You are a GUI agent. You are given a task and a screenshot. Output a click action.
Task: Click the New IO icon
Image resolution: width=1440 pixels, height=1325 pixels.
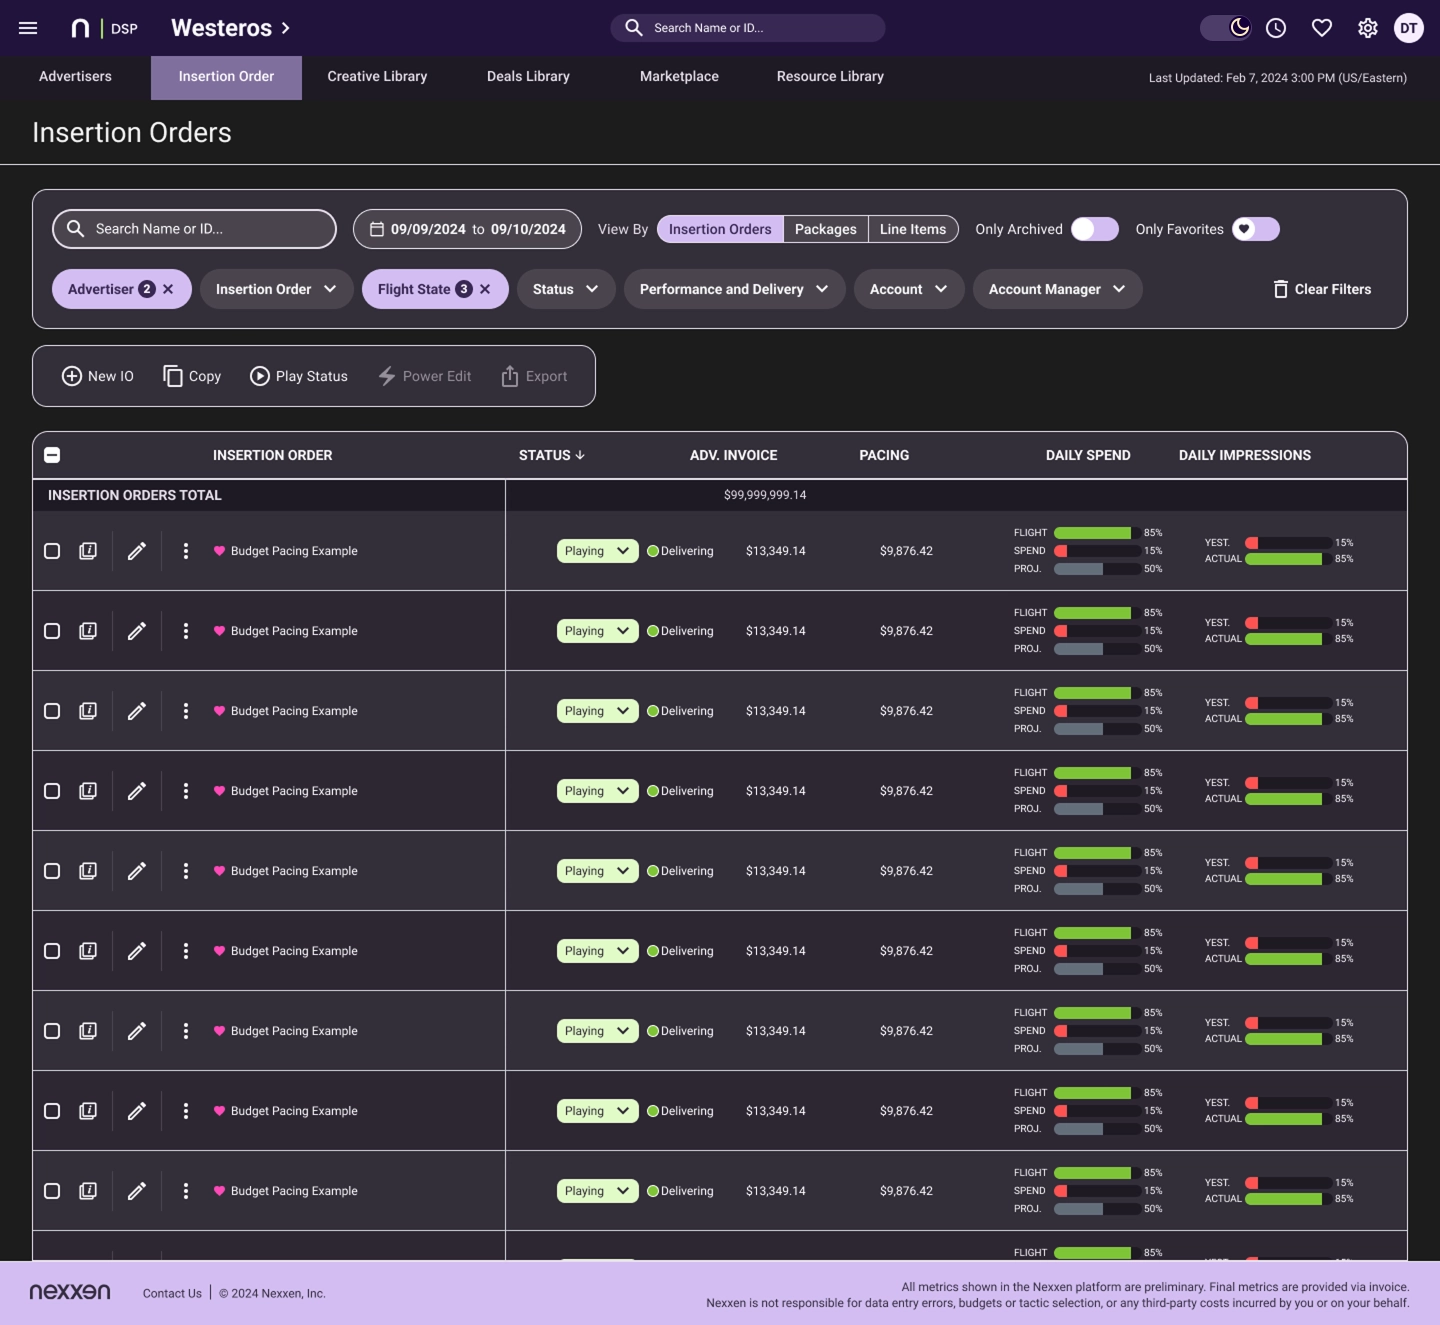(71, 376)
